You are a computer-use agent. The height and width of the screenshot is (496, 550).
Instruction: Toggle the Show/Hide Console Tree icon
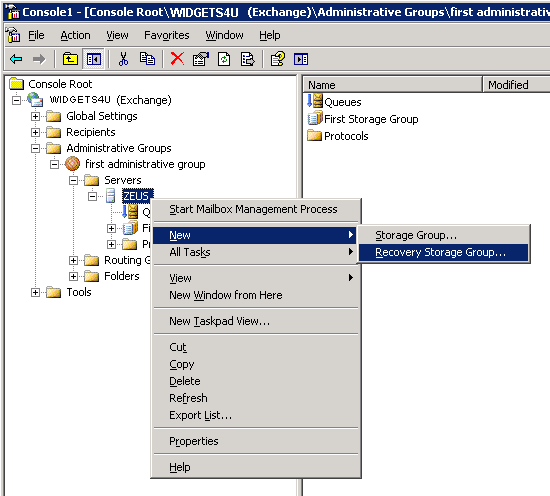[x=94, y=59]
